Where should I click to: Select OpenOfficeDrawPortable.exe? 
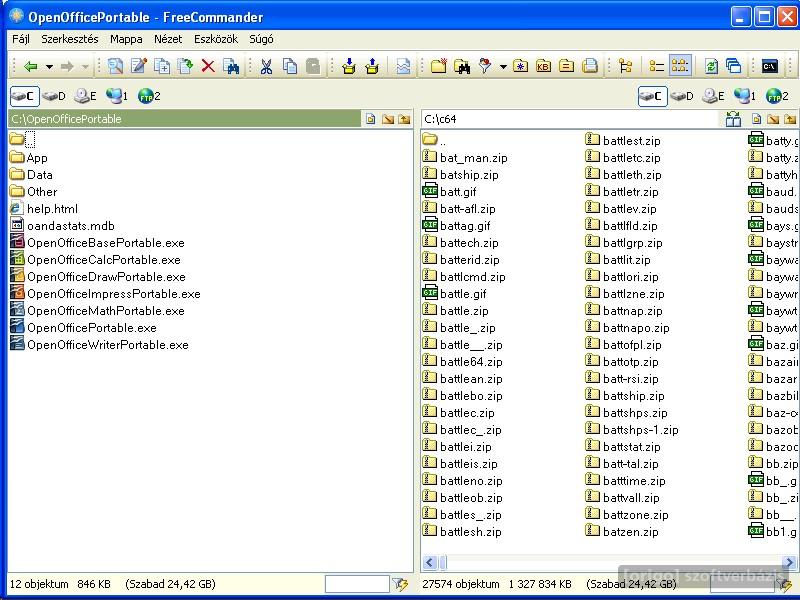pos(98,277)
